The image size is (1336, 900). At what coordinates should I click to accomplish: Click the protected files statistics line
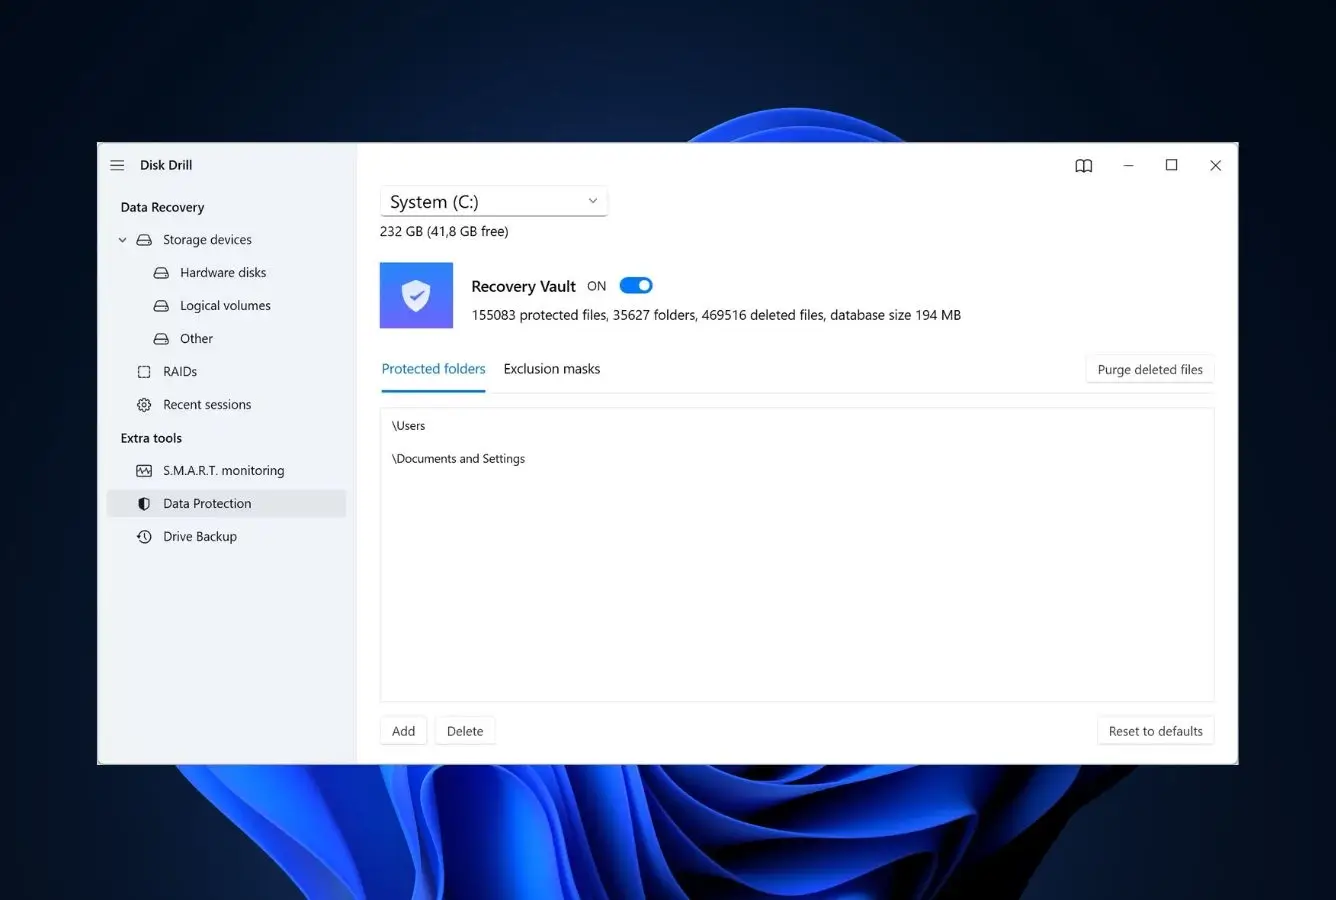[716, 315]
